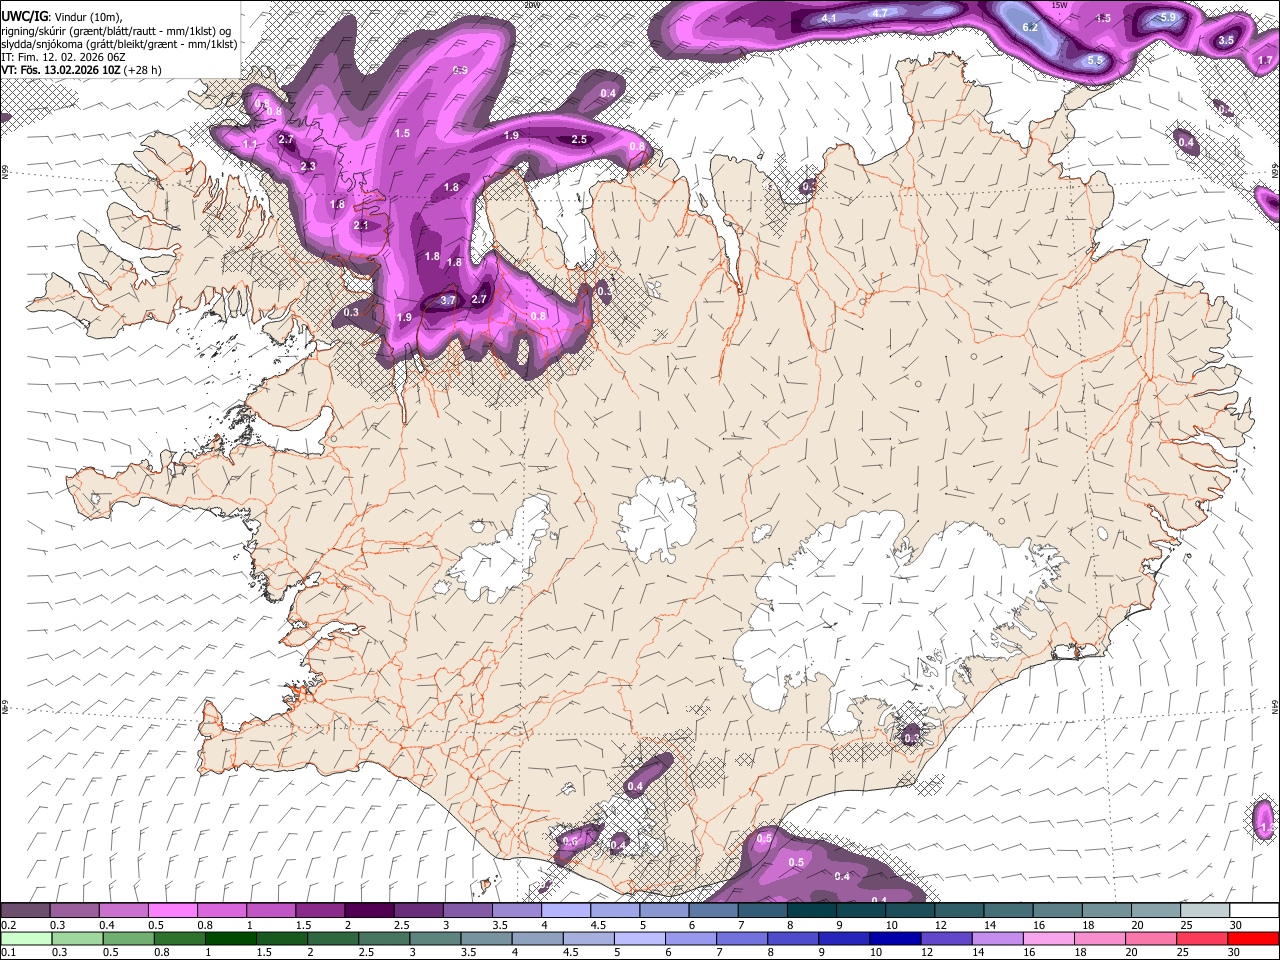
Task: Click the 5.9 precipitation value label
Action: pyautogui.click(x=1168, y=18)
